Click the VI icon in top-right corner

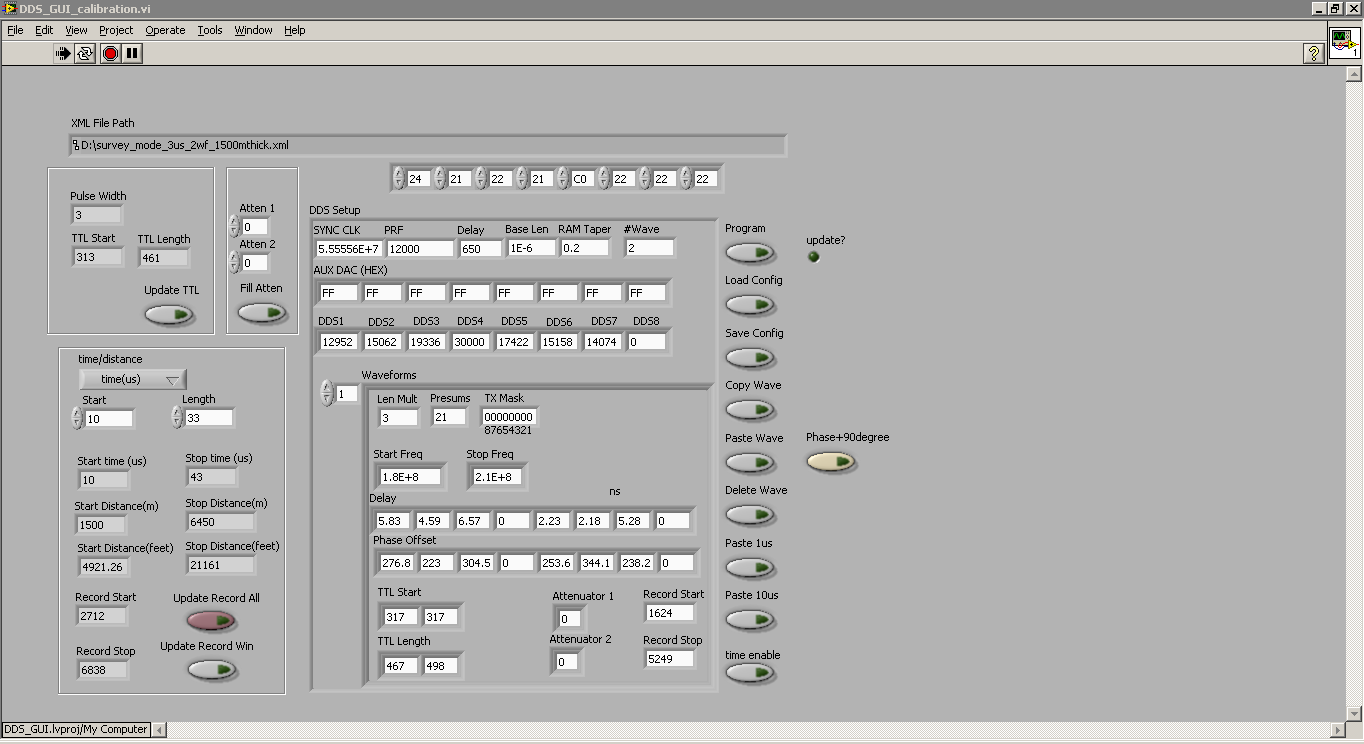pyautogui.click(x=1344, y=45)
